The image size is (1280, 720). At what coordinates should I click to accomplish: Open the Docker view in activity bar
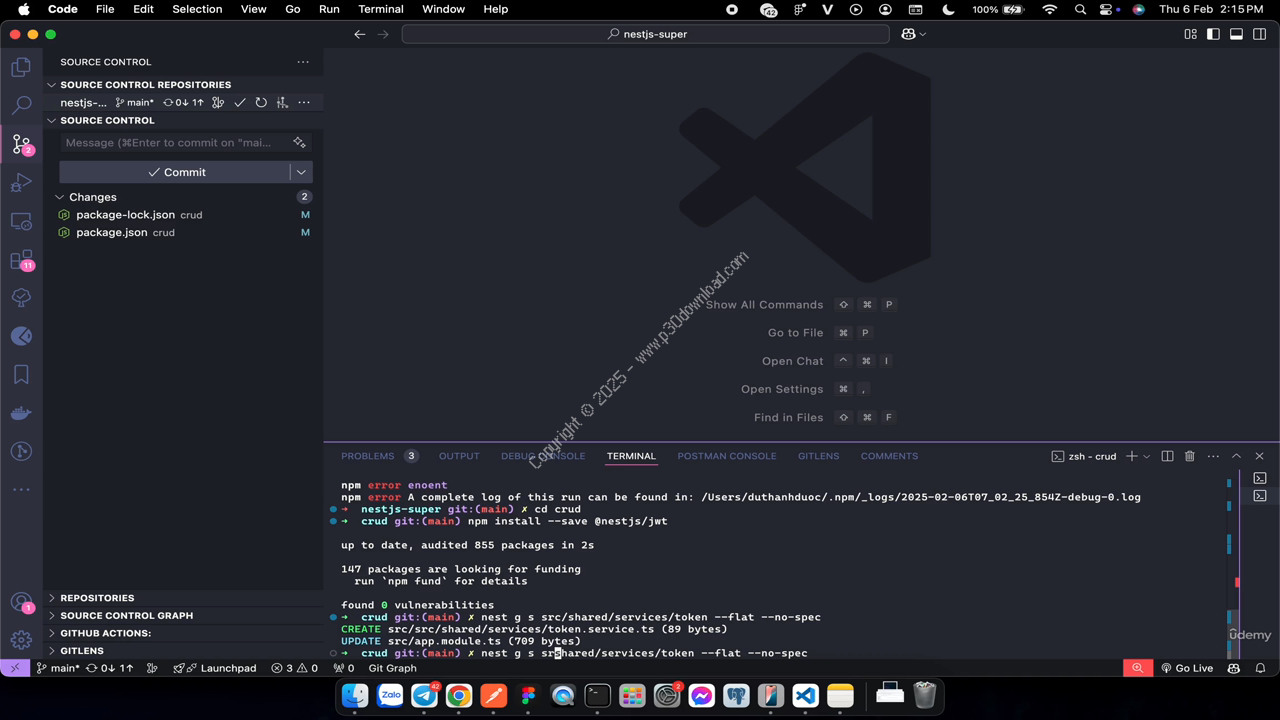(x=21, y=413)
